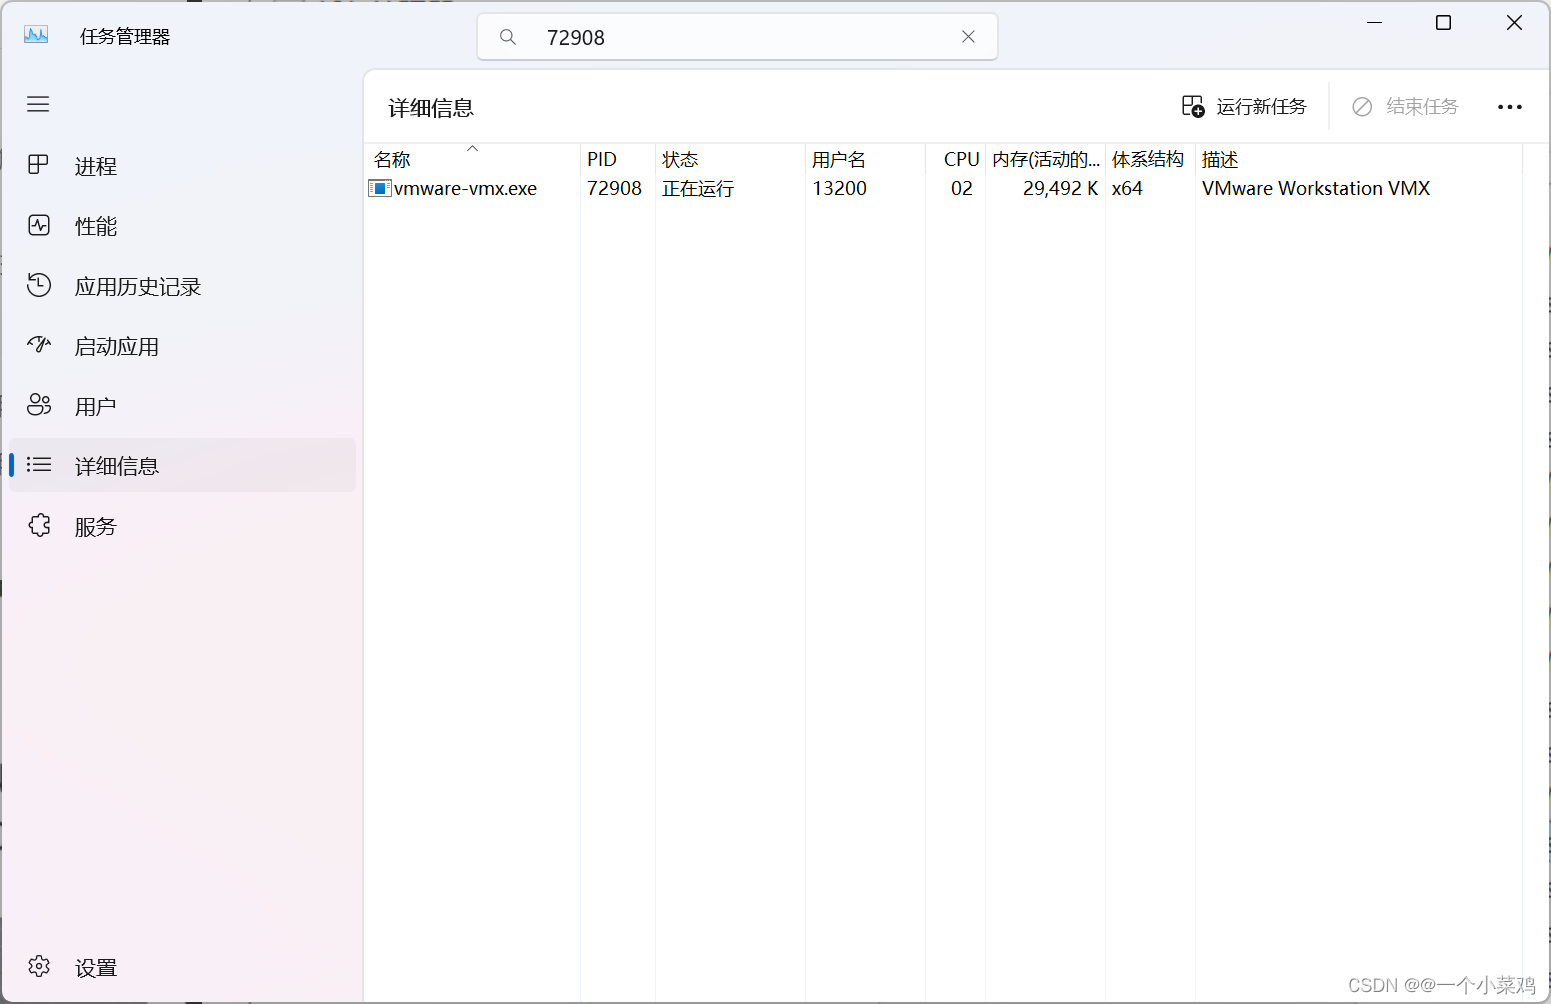
Task: Sort by the 状态 column header
Action: click(730, 159)
